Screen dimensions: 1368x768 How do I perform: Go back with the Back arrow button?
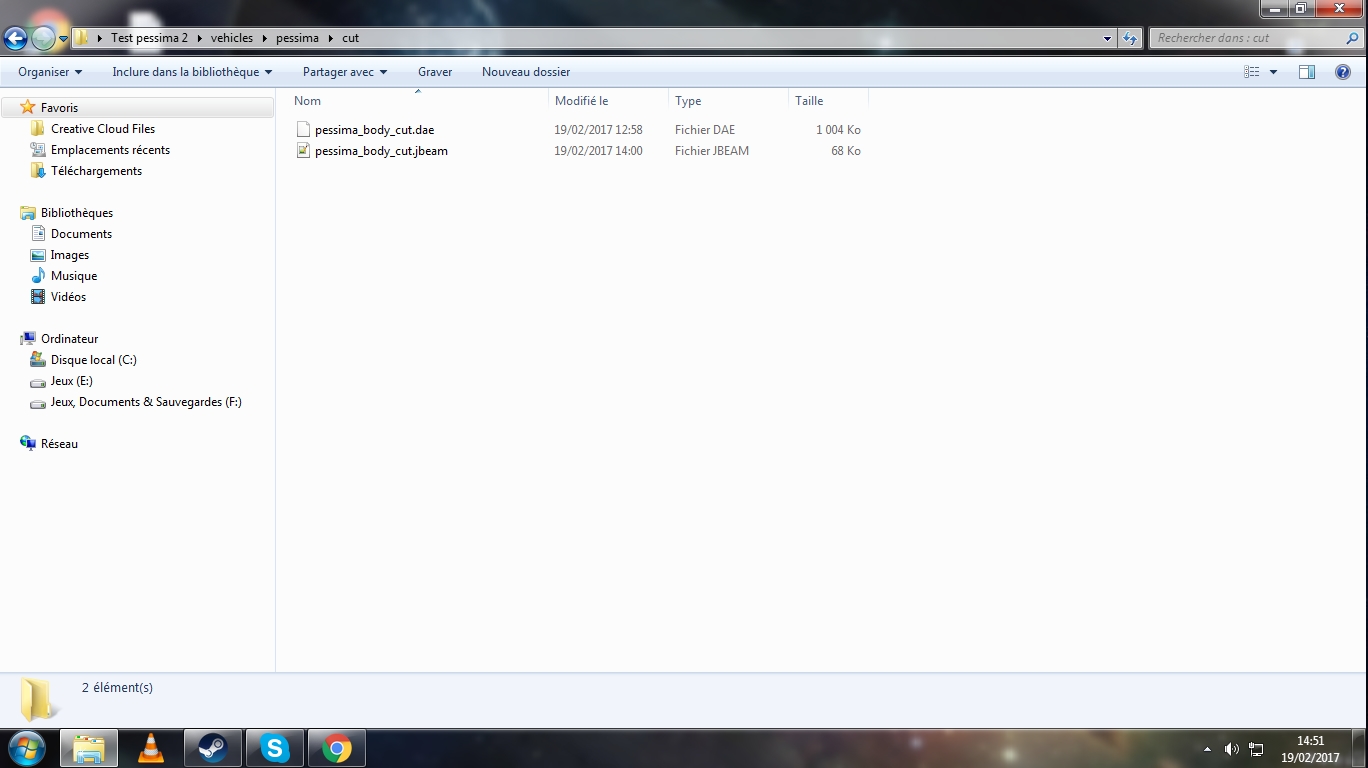[15, 38]
